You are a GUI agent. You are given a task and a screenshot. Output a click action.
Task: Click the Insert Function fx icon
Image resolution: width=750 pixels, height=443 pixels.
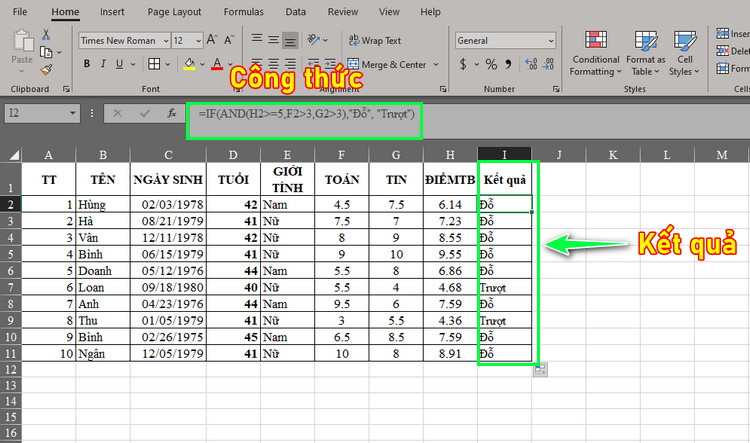pyautogui.click(x=172, y=113)
